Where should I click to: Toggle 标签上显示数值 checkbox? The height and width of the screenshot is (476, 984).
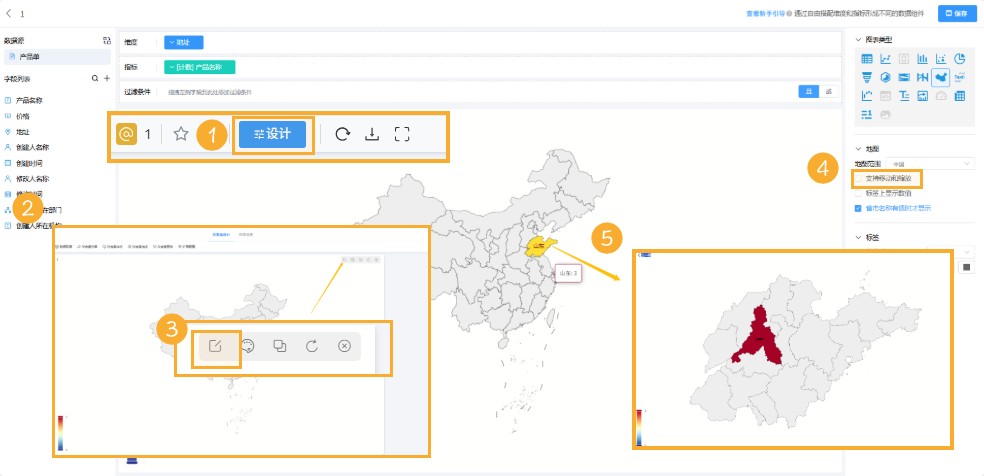[858, 193]
